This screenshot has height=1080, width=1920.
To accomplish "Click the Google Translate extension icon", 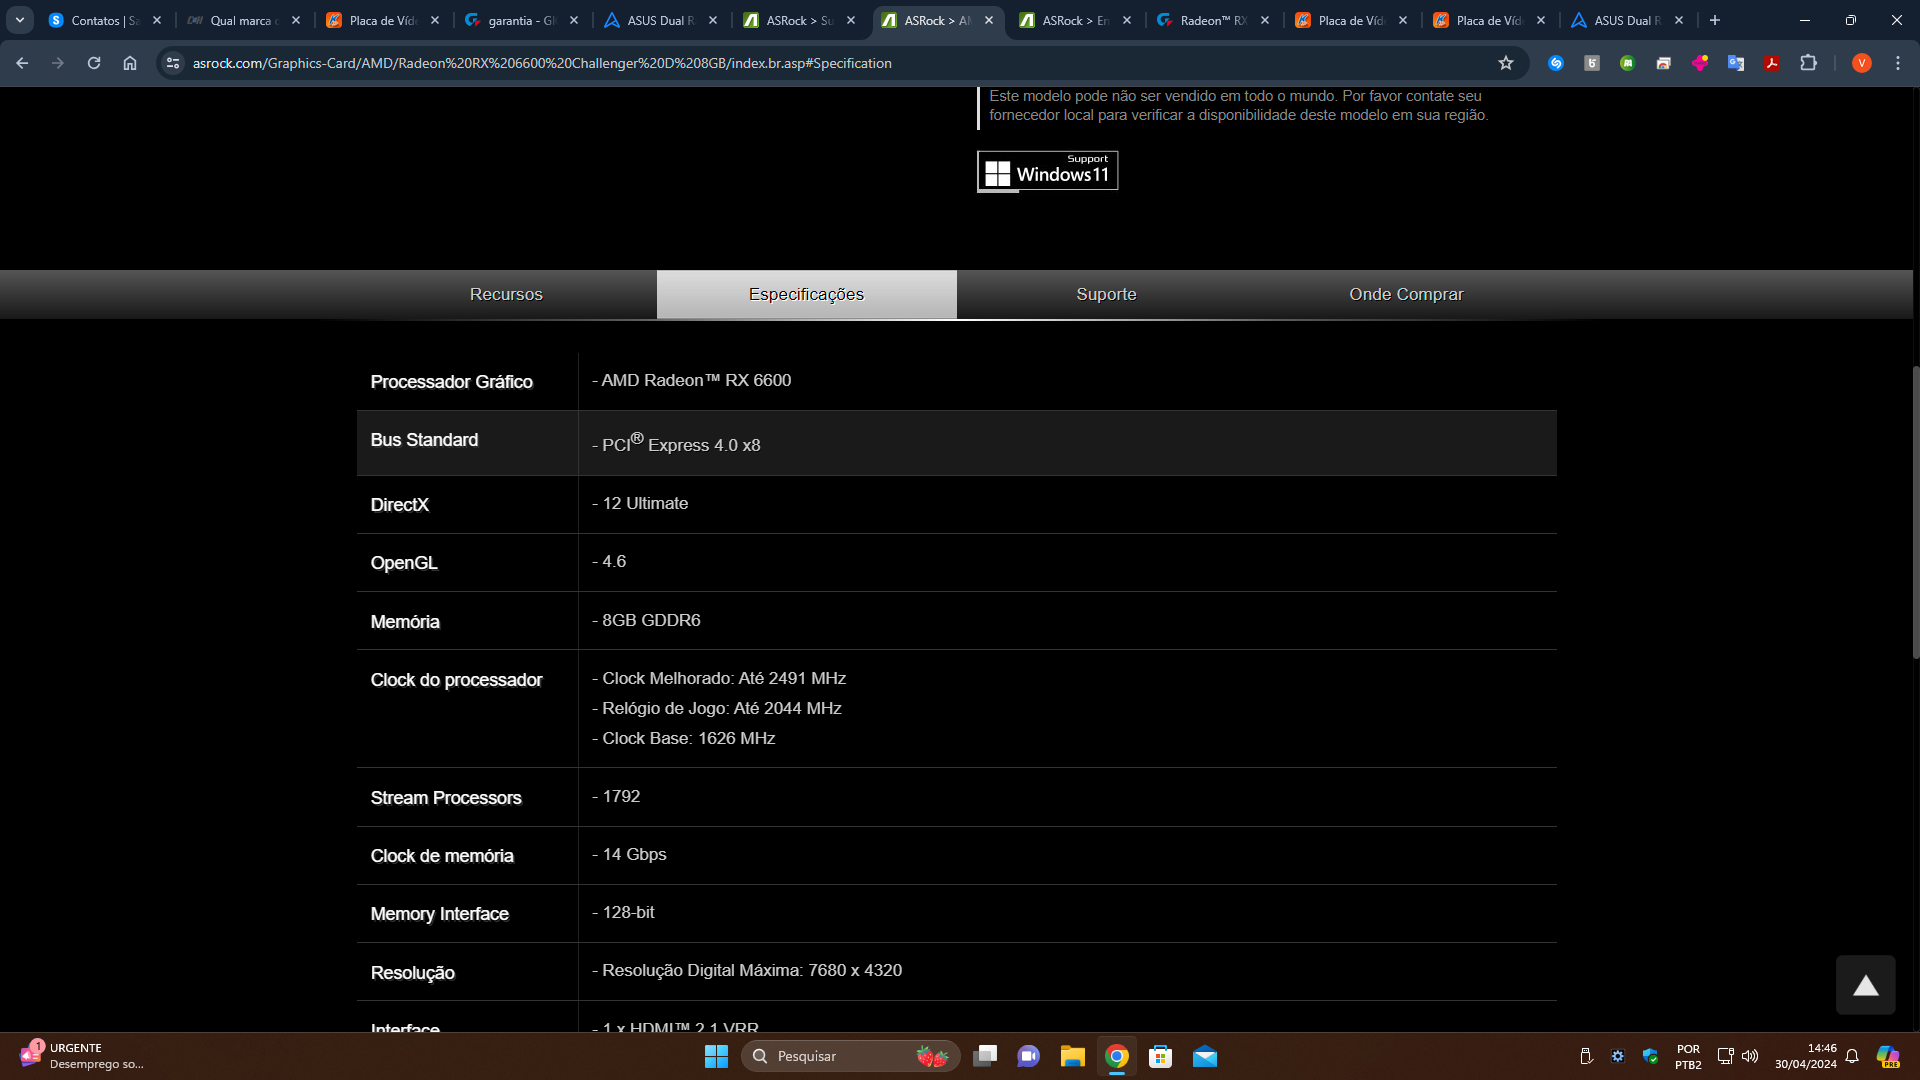I will point(1736,63).
